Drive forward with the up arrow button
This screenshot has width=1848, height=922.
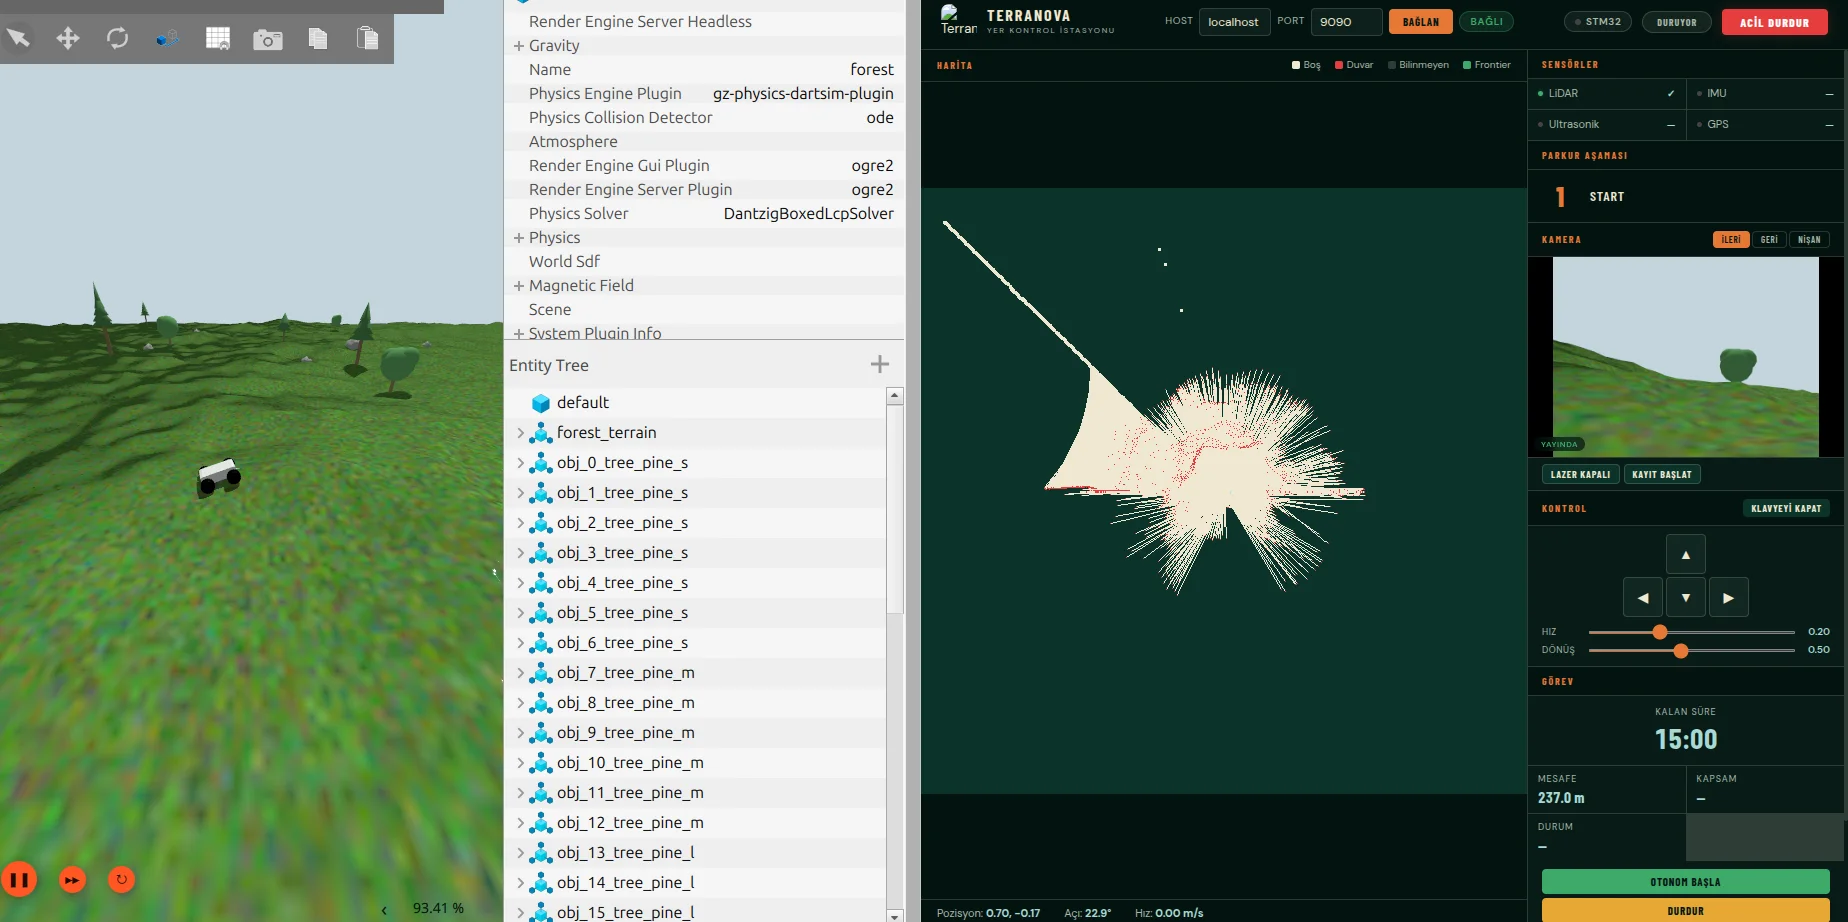pos(1686,555)
